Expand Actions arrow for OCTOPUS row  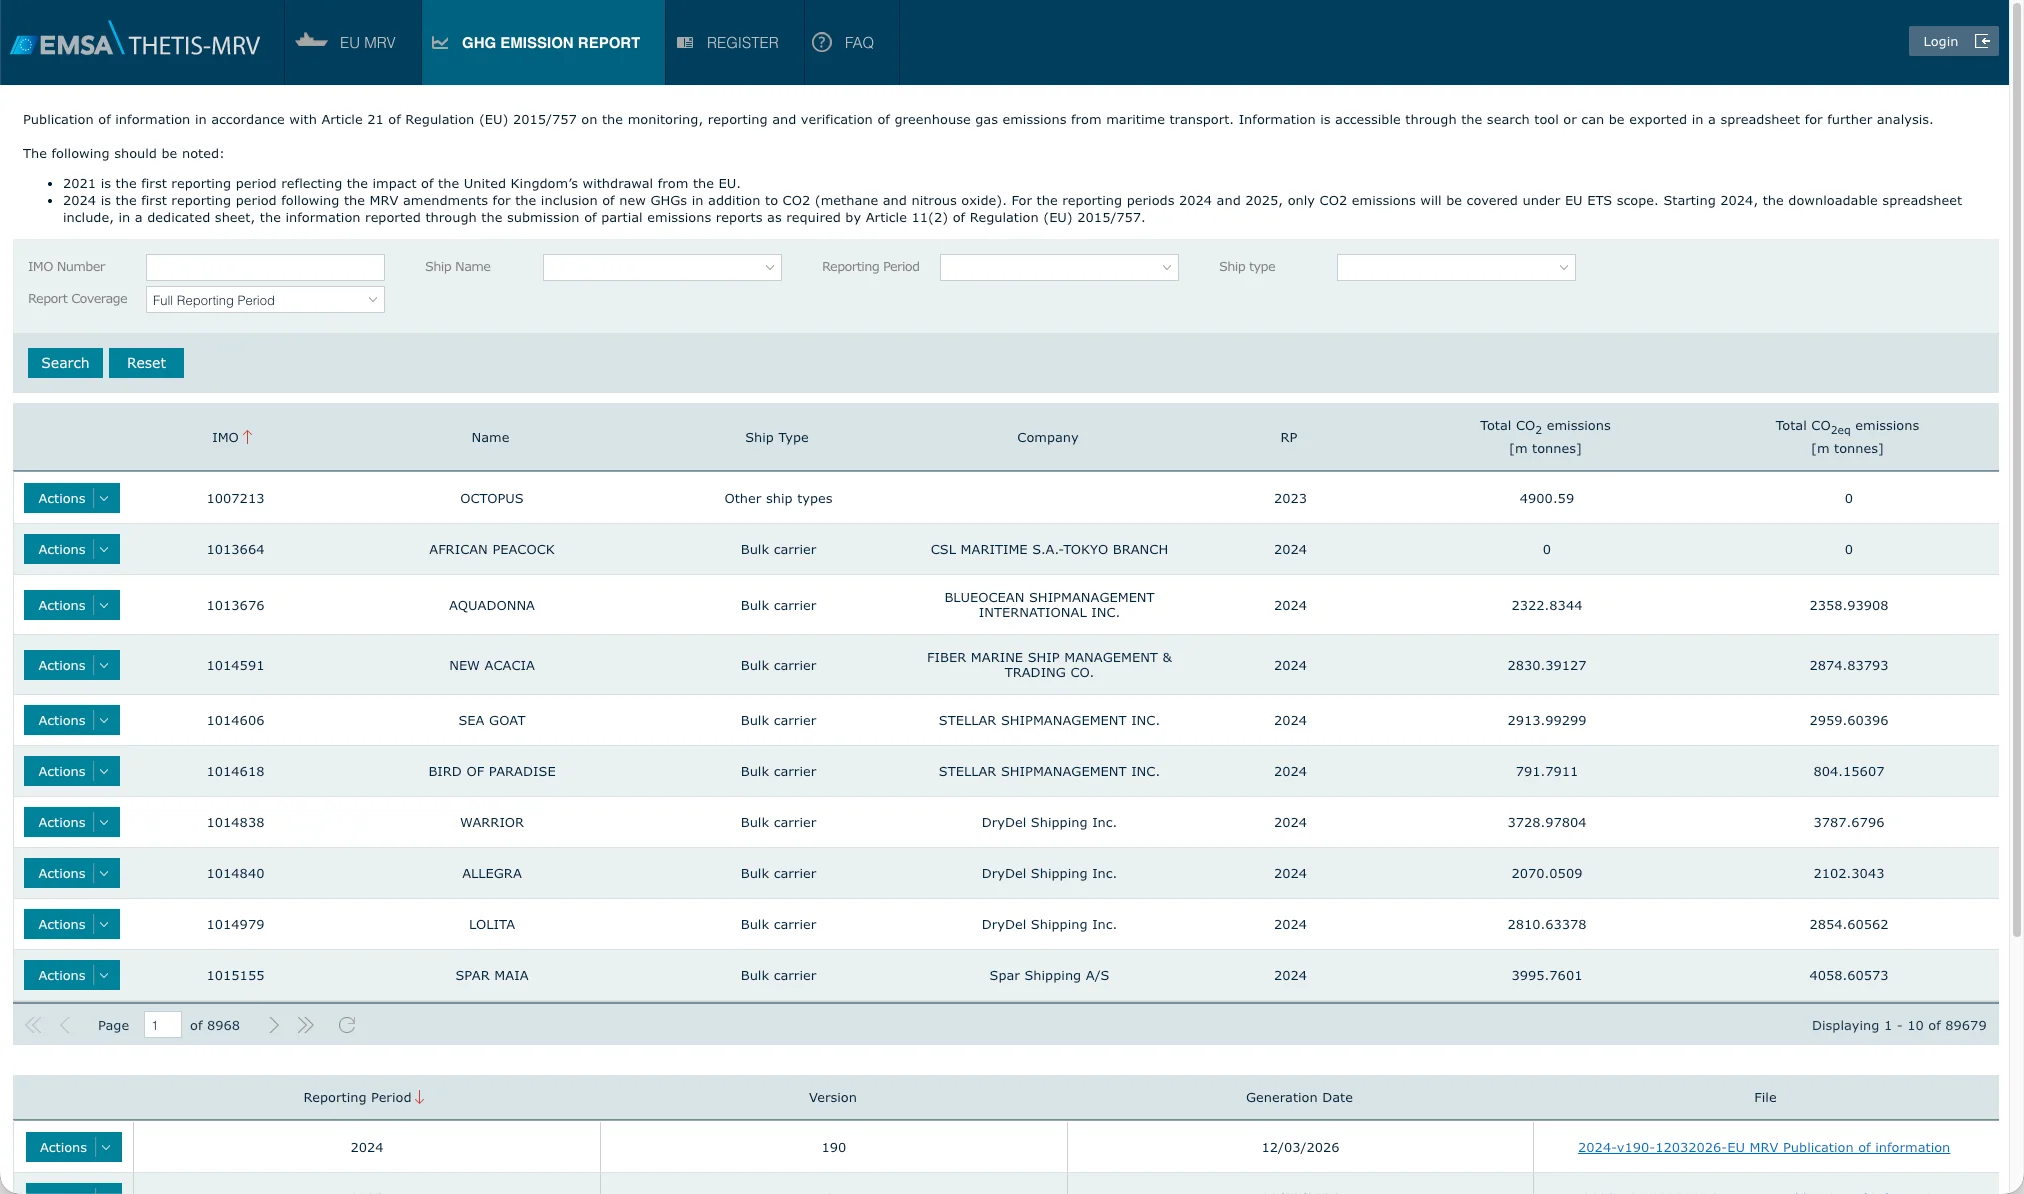[x=104, y=498]
